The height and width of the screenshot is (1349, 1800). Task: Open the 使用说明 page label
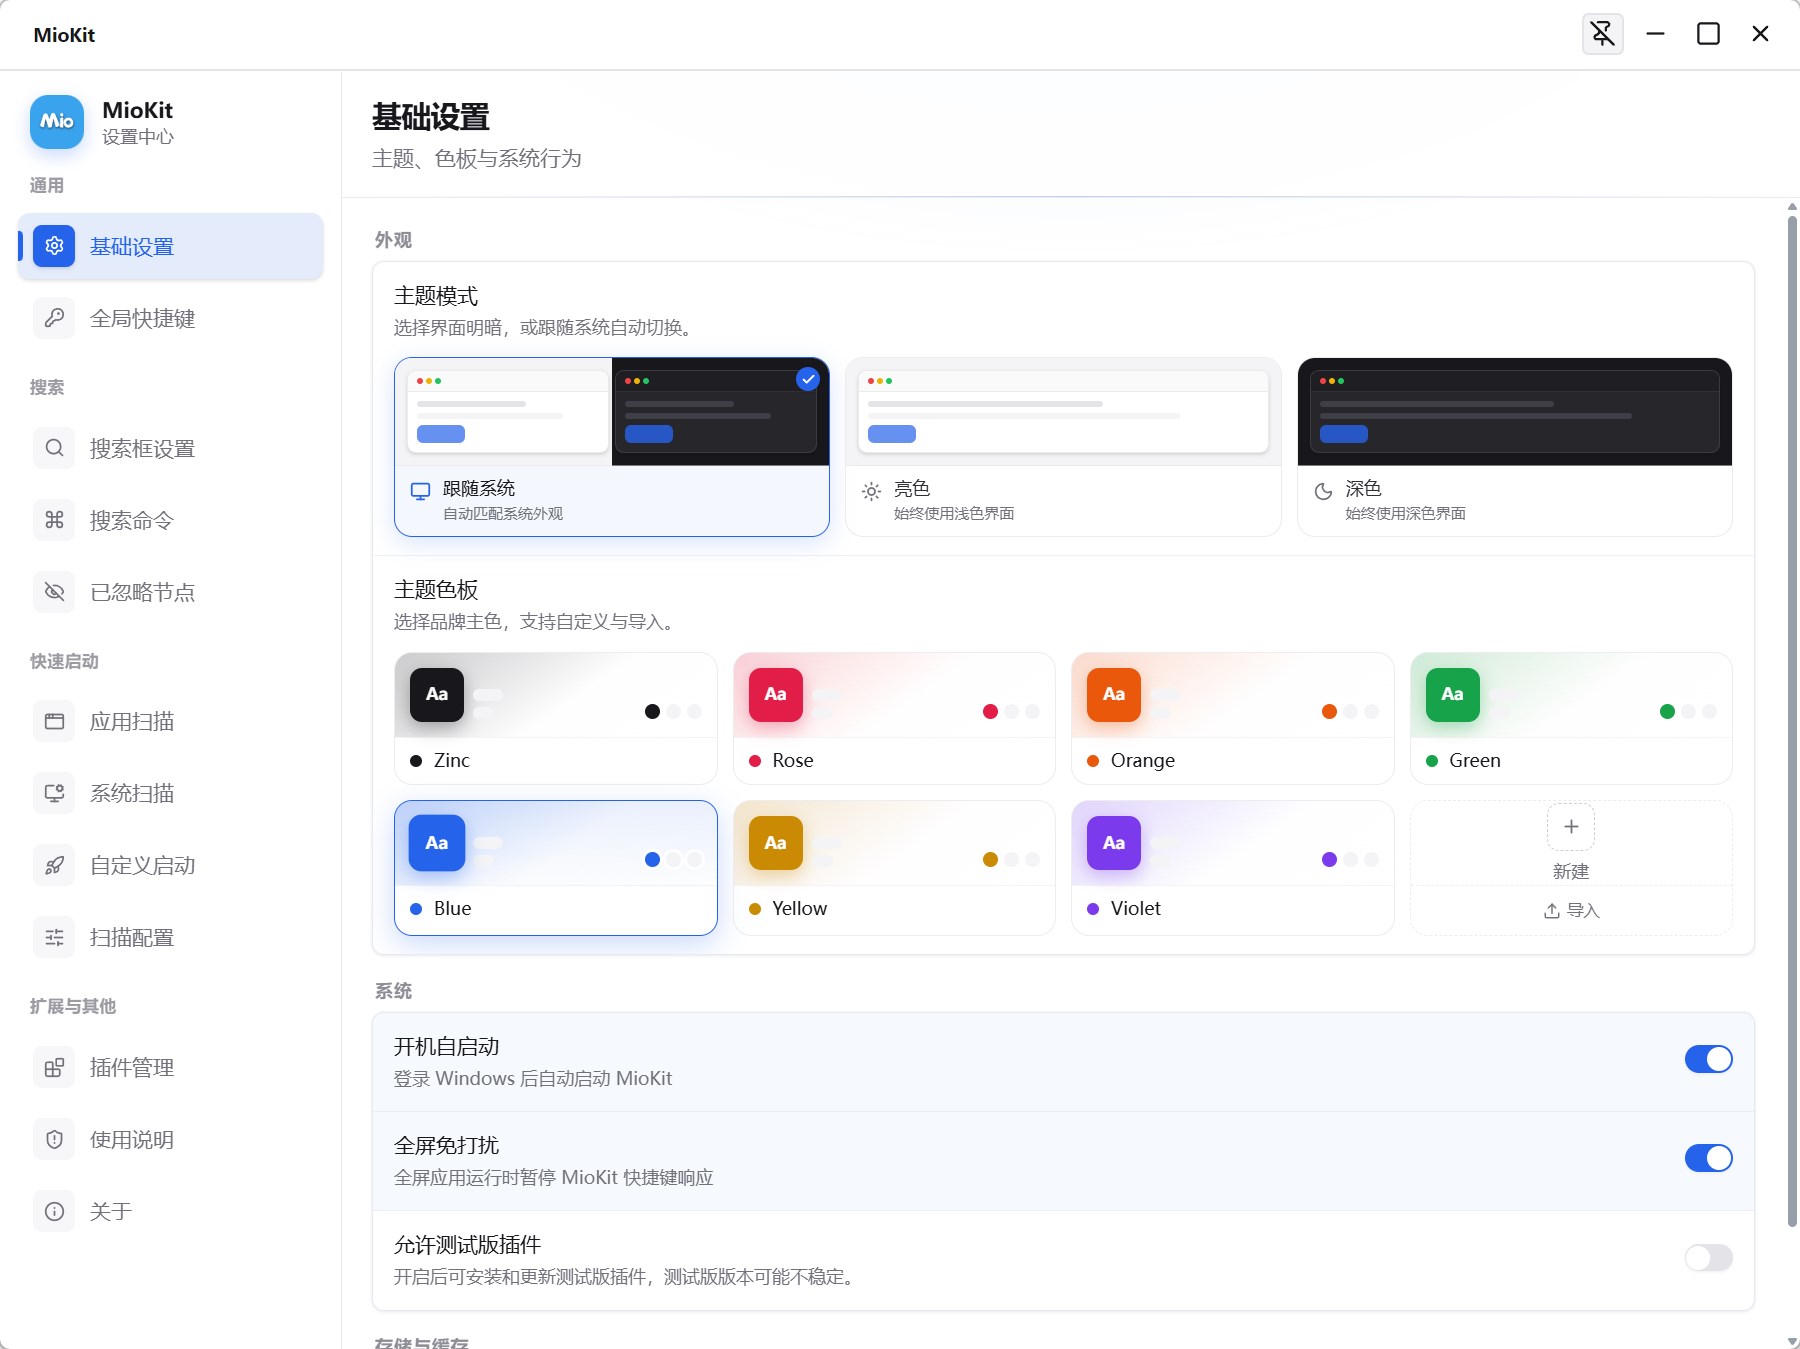coord(132,1139)
